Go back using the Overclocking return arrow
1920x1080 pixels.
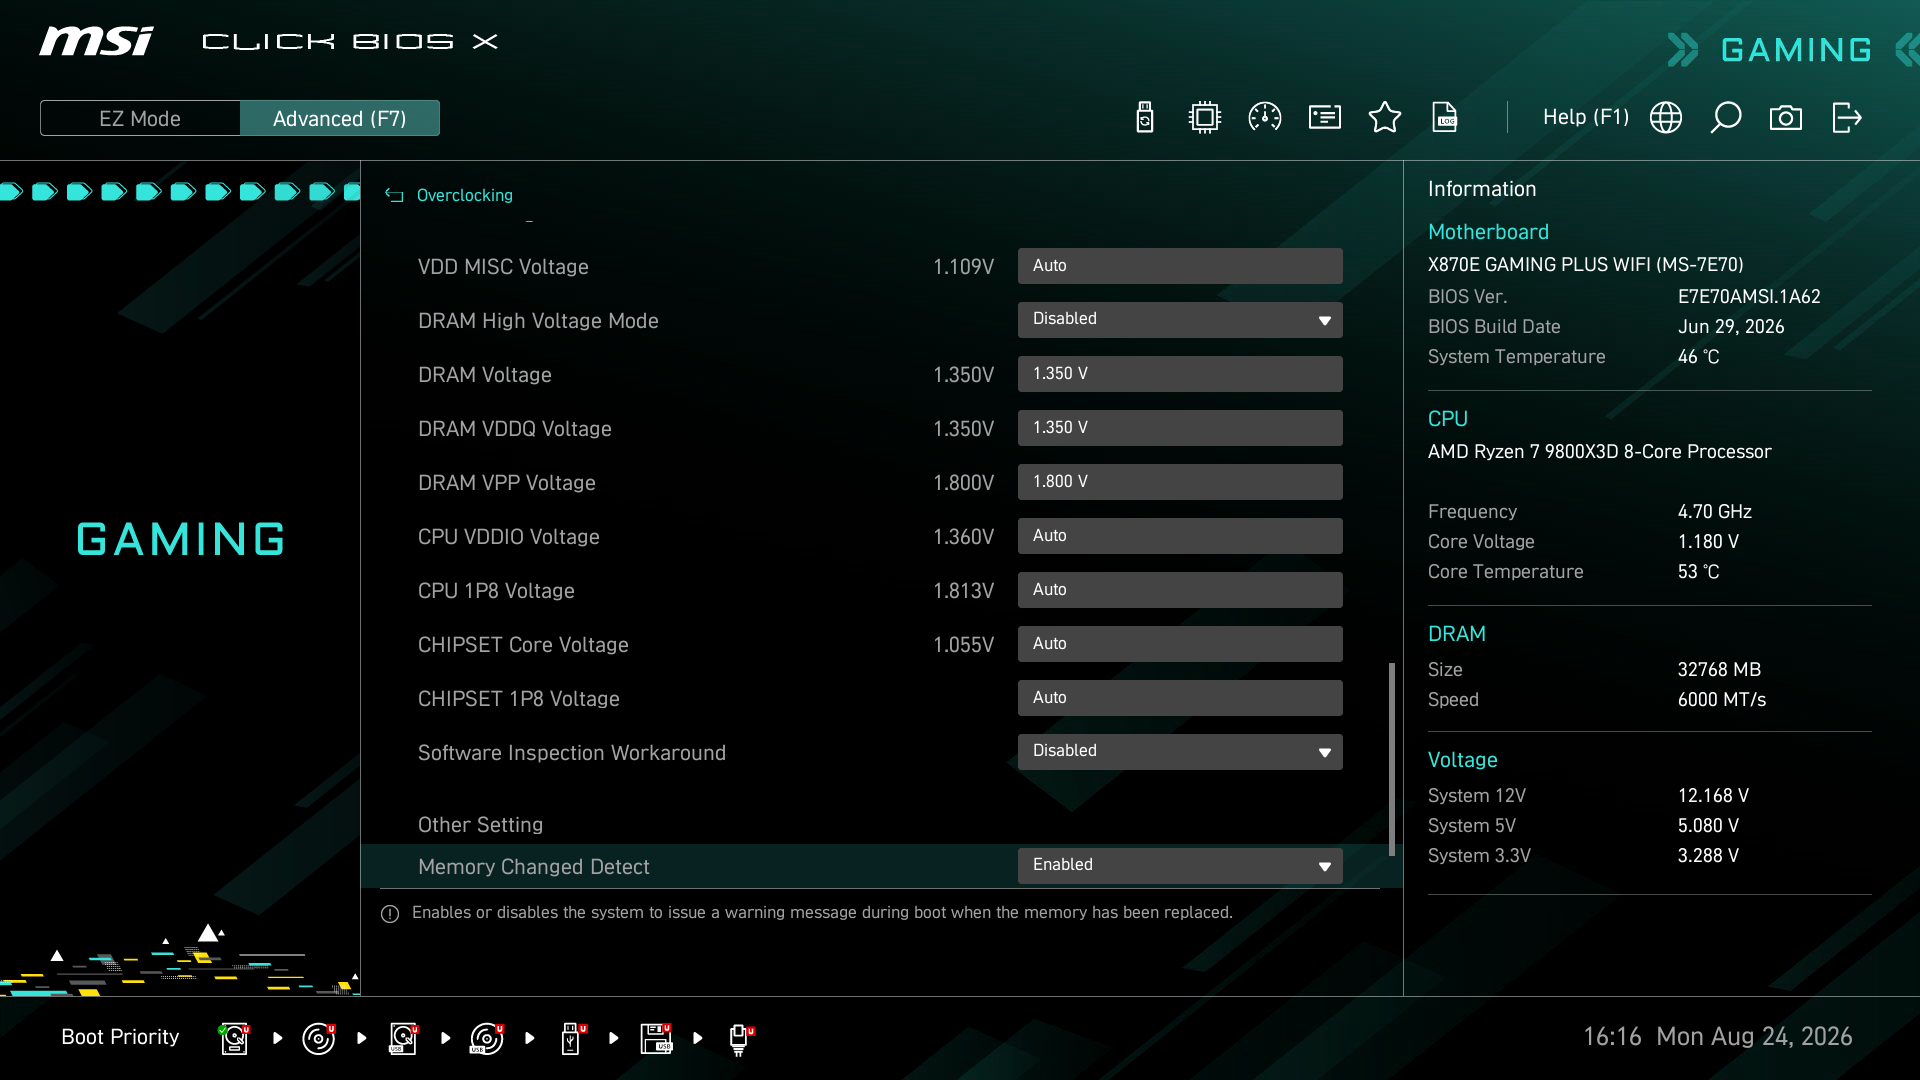394,195
